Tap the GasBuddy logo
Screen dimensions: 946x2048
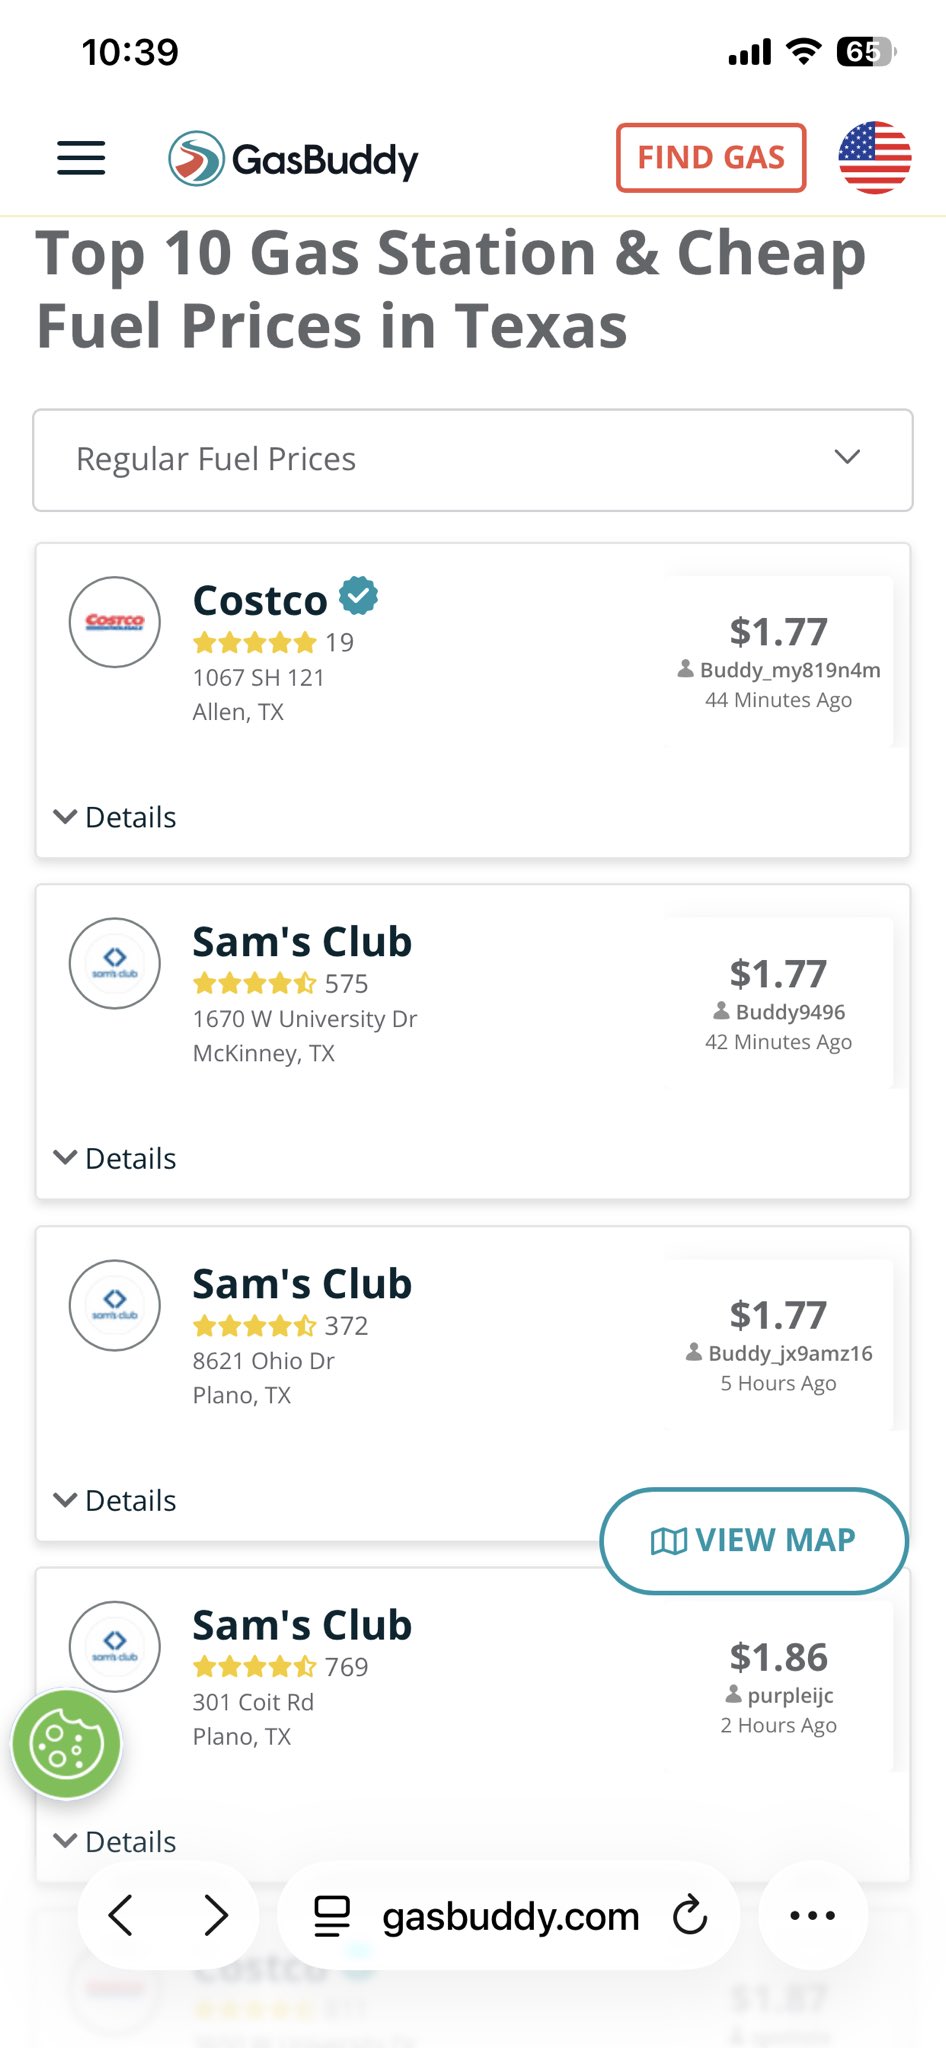(293, 159)
